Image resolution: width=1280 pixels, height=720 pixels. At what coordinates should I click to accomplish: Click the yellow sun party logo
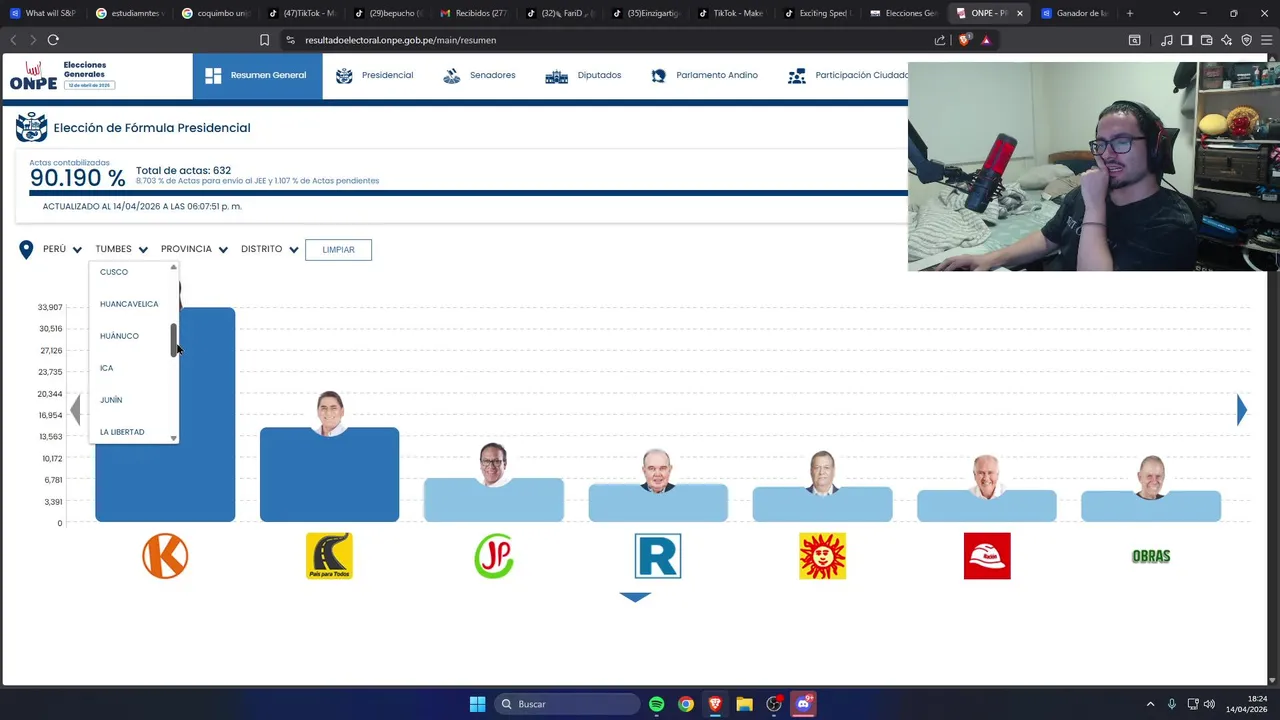[x=822, y=556]
